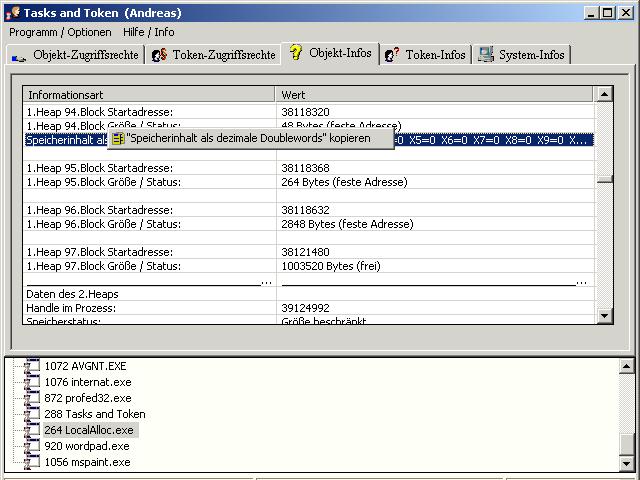Viewport: 640px width, 480px height.
Task: Click process list scroll up arrow
Action: pos(626,366)
